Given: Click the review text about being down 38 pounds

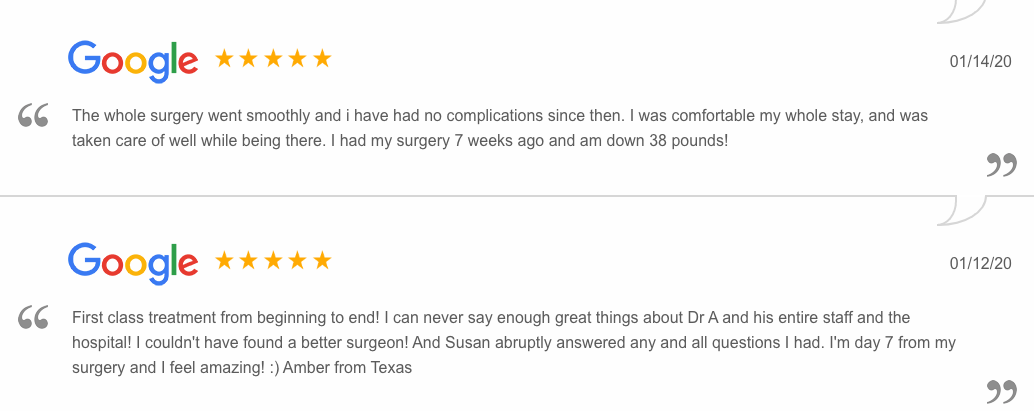Looking at the screenshot, I should pyautogui.click(x=500, y=128).
